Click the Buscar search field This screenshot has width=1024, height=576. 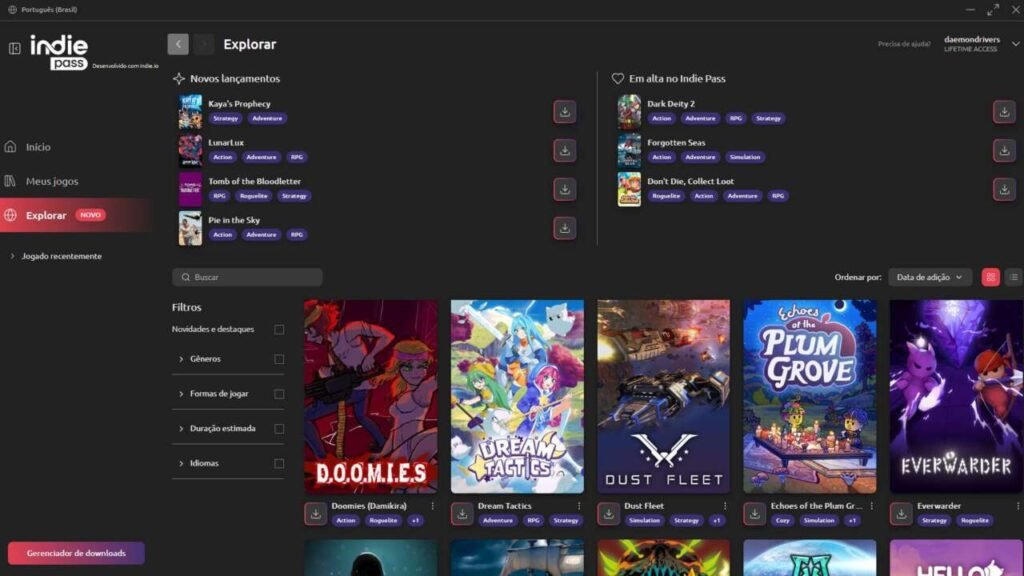click(x=248, y=277)
